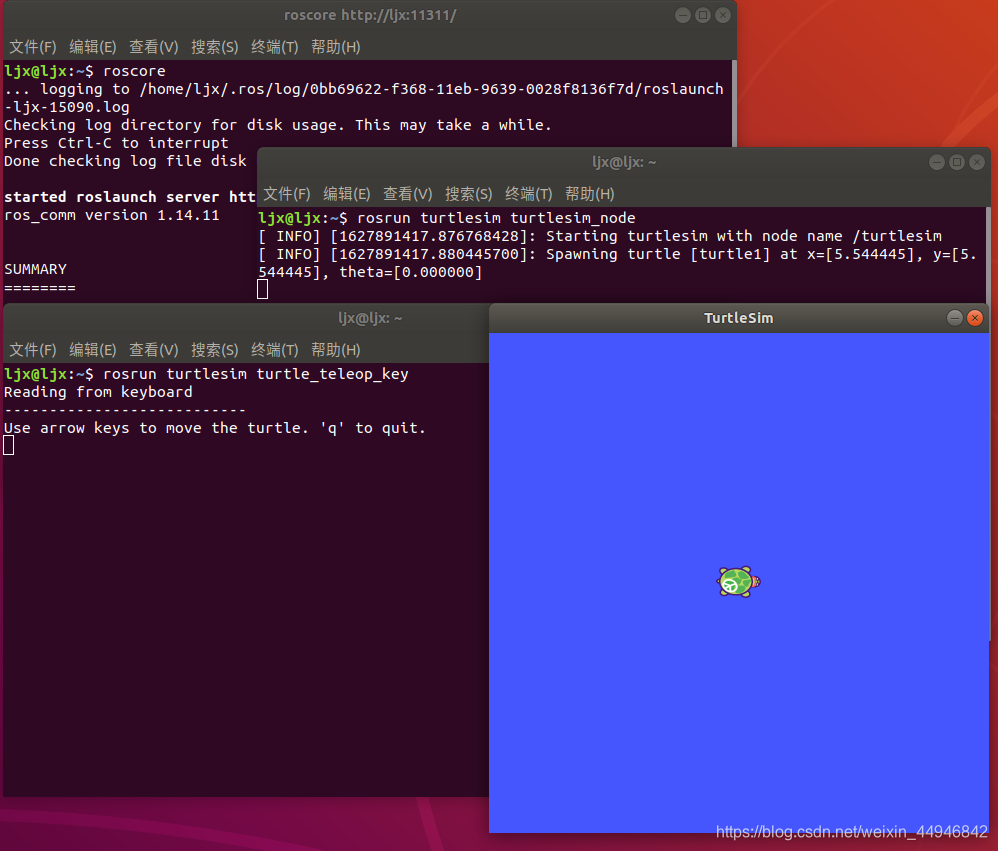Click 'rosrun turtlesim turtlesim_node' command text

click(x=496, y=218)
